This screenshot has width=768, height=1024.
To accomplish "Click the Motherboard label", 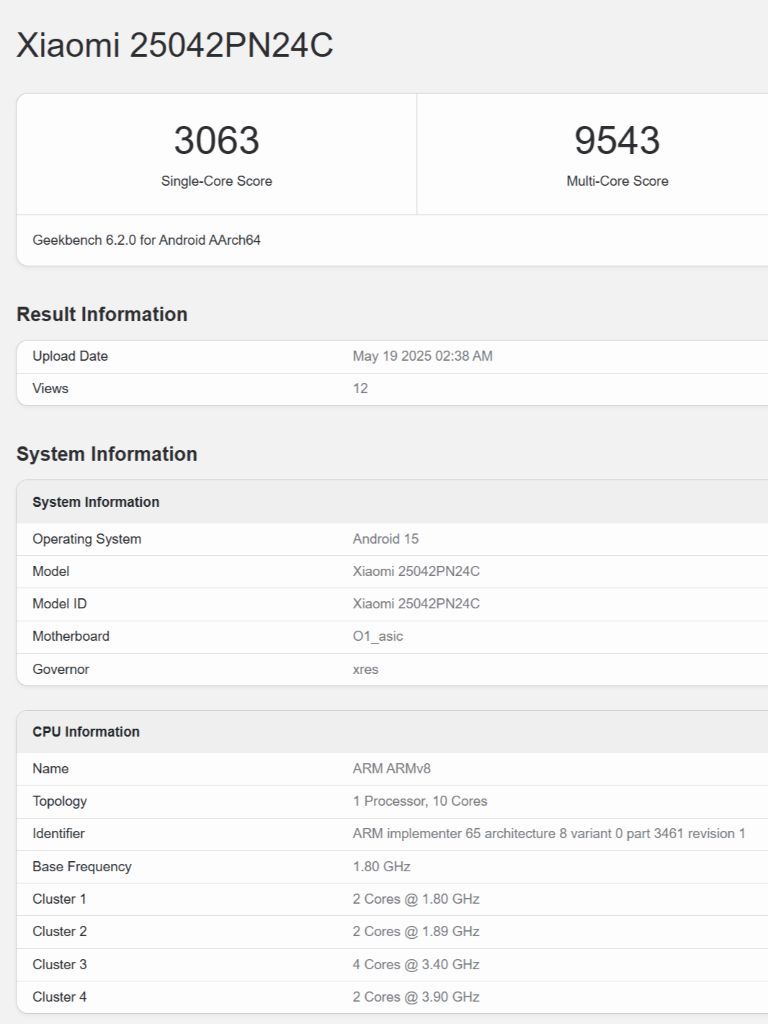I will coord(71,636).
